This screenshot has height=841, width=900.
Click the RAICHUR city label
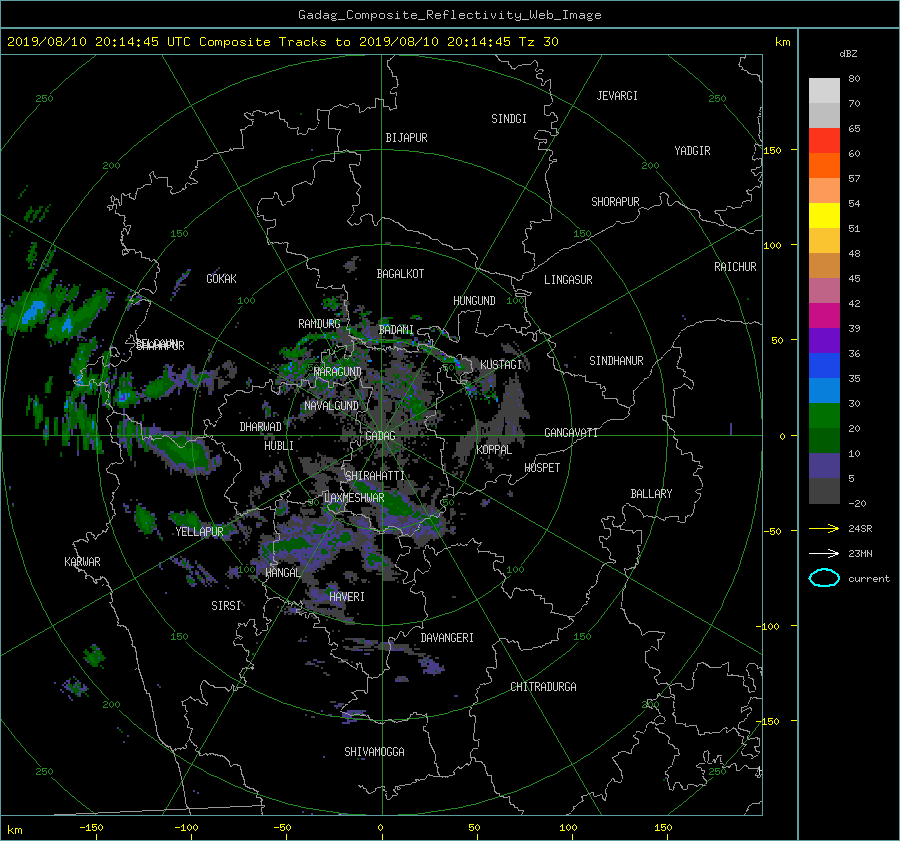click(735, 267)
